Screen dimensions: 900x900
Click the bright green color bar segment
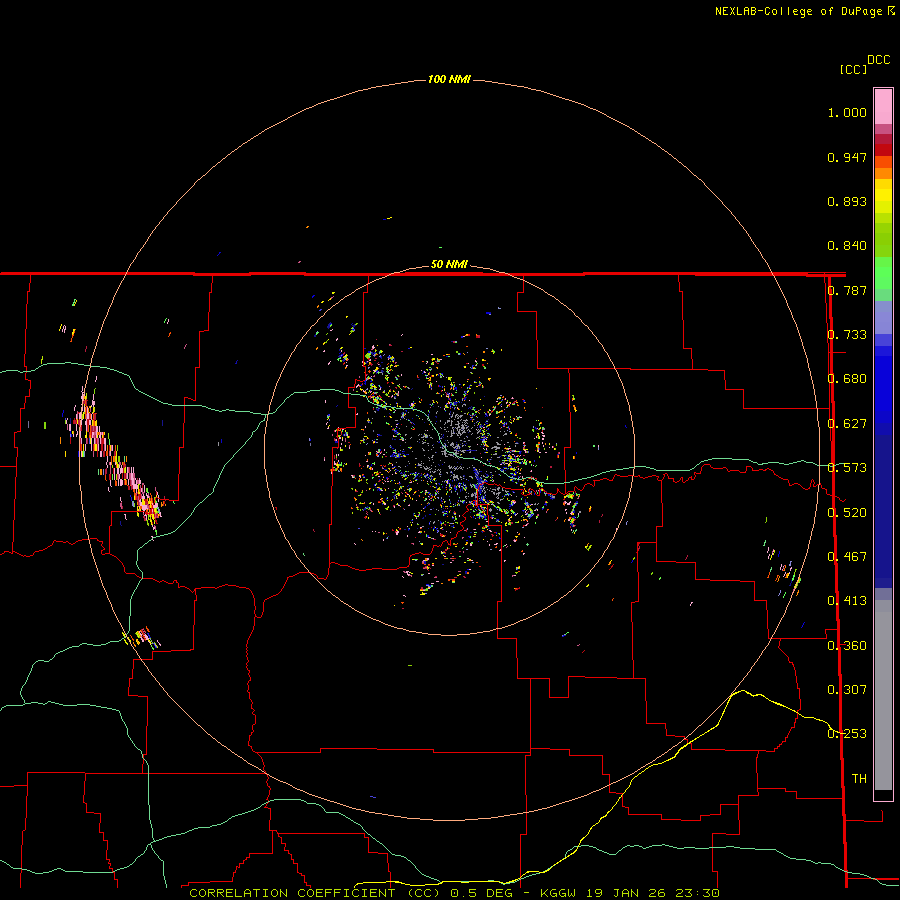(x=883, y=273)
